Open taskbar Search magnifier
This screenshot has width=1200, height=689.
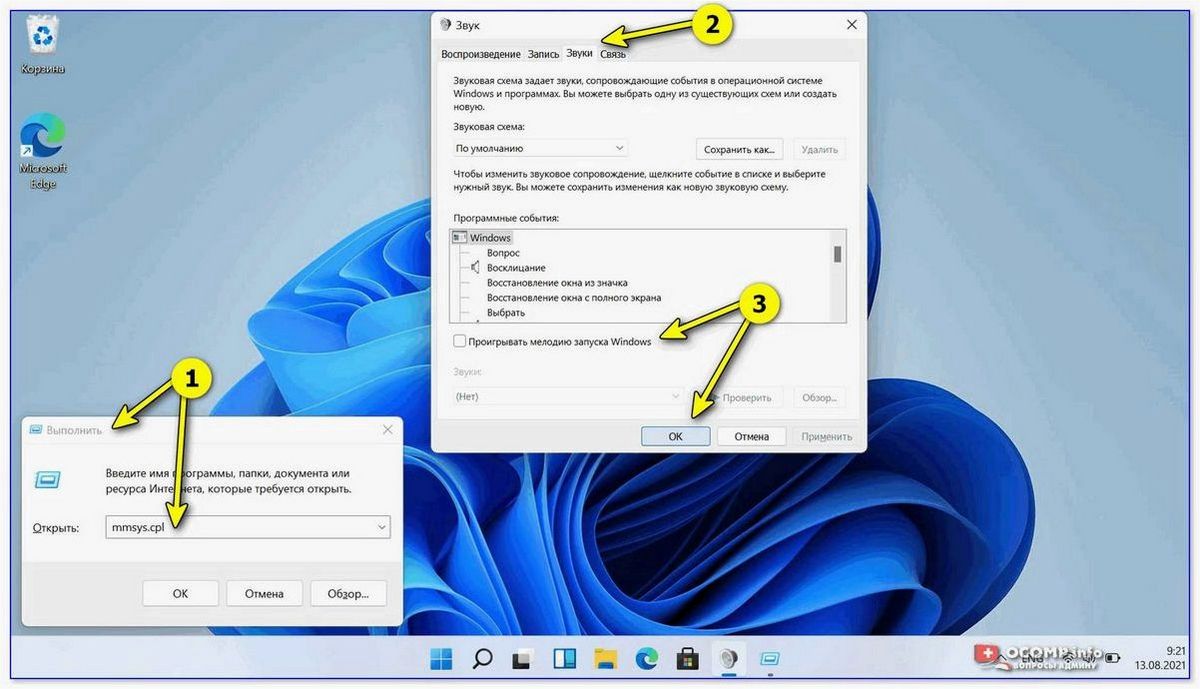pos(482,659)
